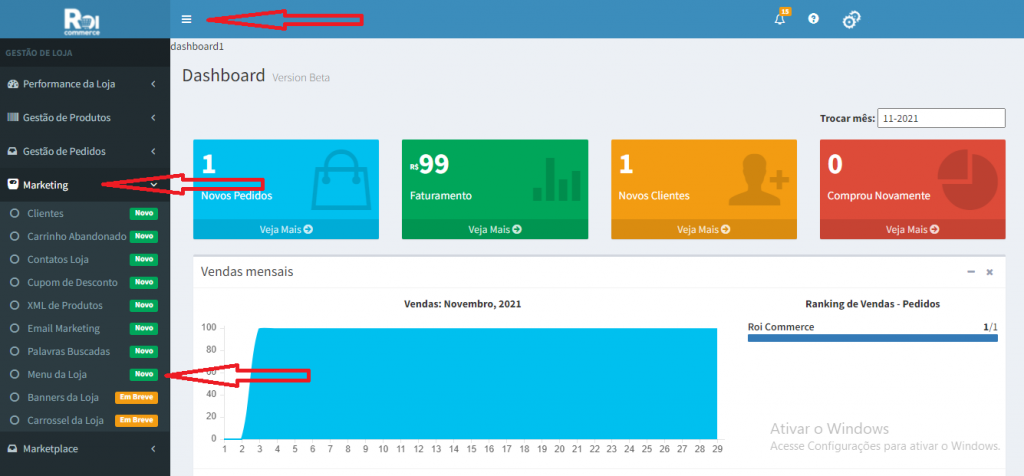Toggle the sidebar with the hamburger icon
Viewport: 1024px width, 476px height.
[186, 19]
